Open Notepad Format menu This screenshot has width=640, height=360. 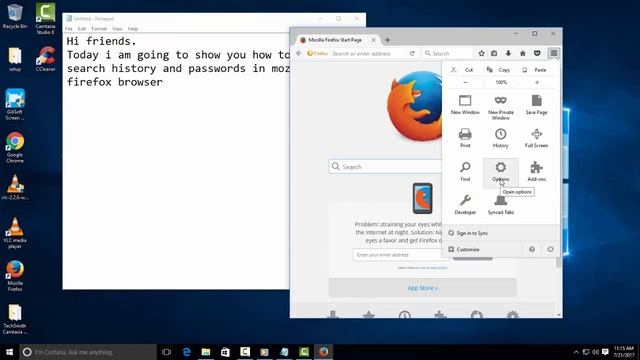99,29
